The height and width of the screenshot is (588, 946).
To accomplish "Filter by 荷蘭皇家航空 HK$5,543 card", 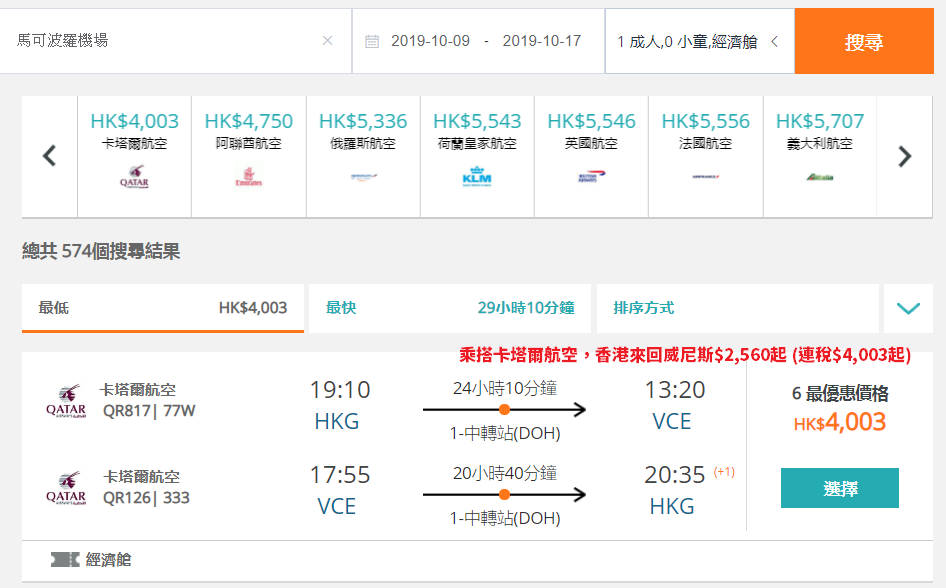I will 477,156.
